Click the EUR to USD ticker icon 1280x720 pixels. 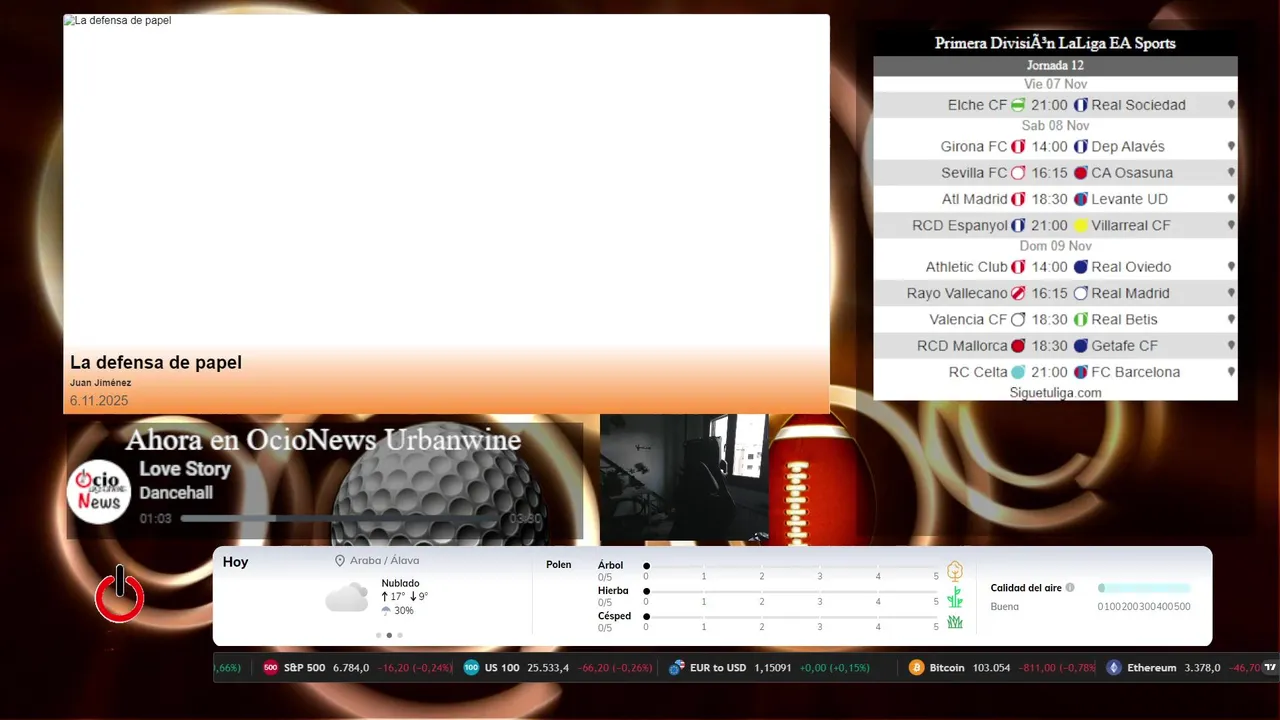(x=677, y=668)
